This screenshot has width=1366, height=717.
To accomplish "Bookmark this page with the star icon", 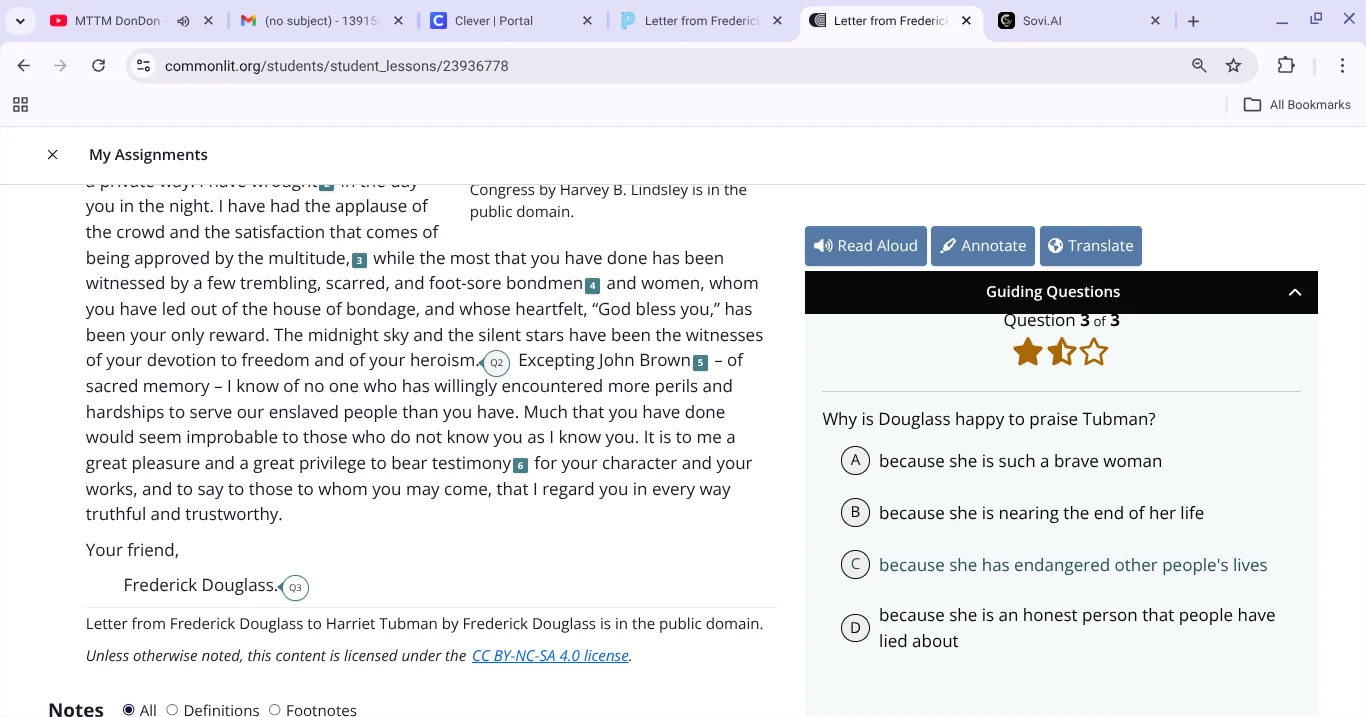I will 1233,66.
